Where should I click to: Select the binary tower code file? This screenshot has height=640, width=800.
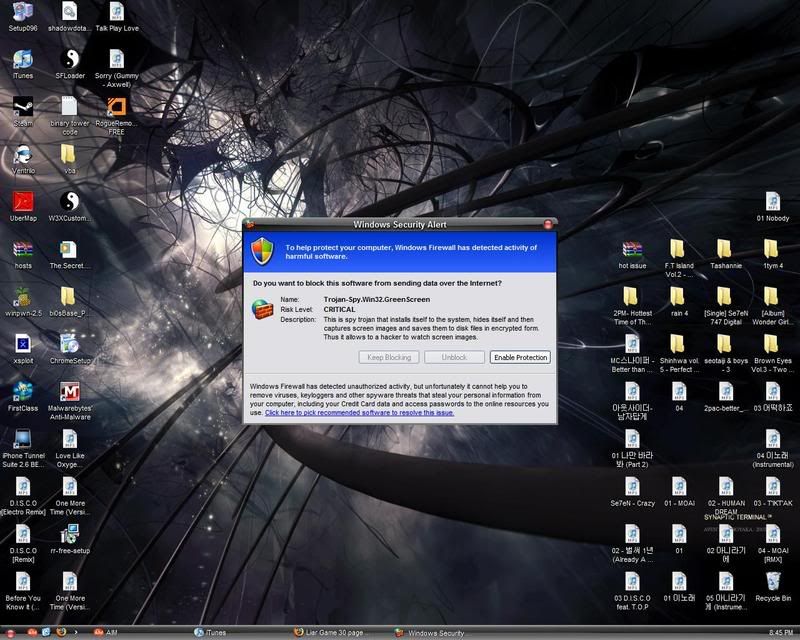(70, 107)
